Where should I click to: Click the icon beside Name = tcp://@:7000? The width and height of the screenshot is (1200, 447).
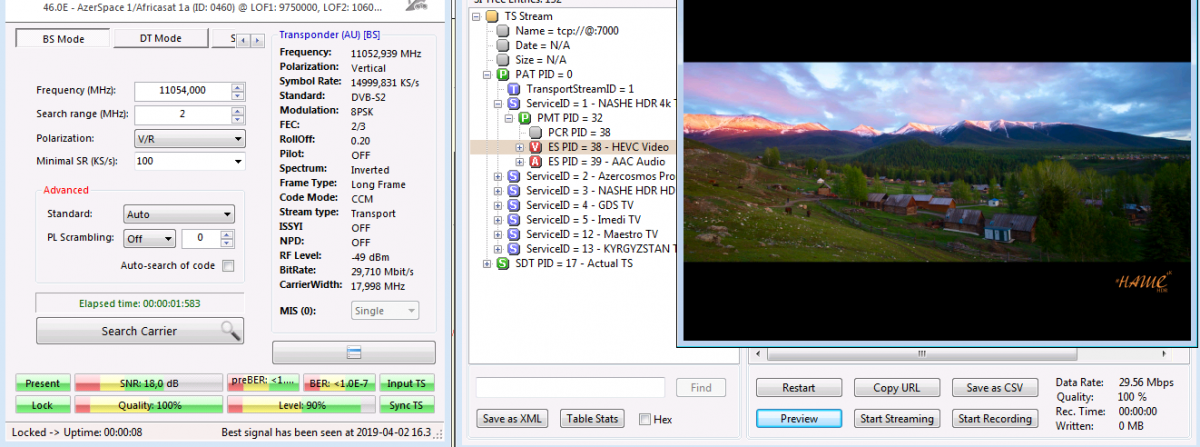click(x=503, y=31)
